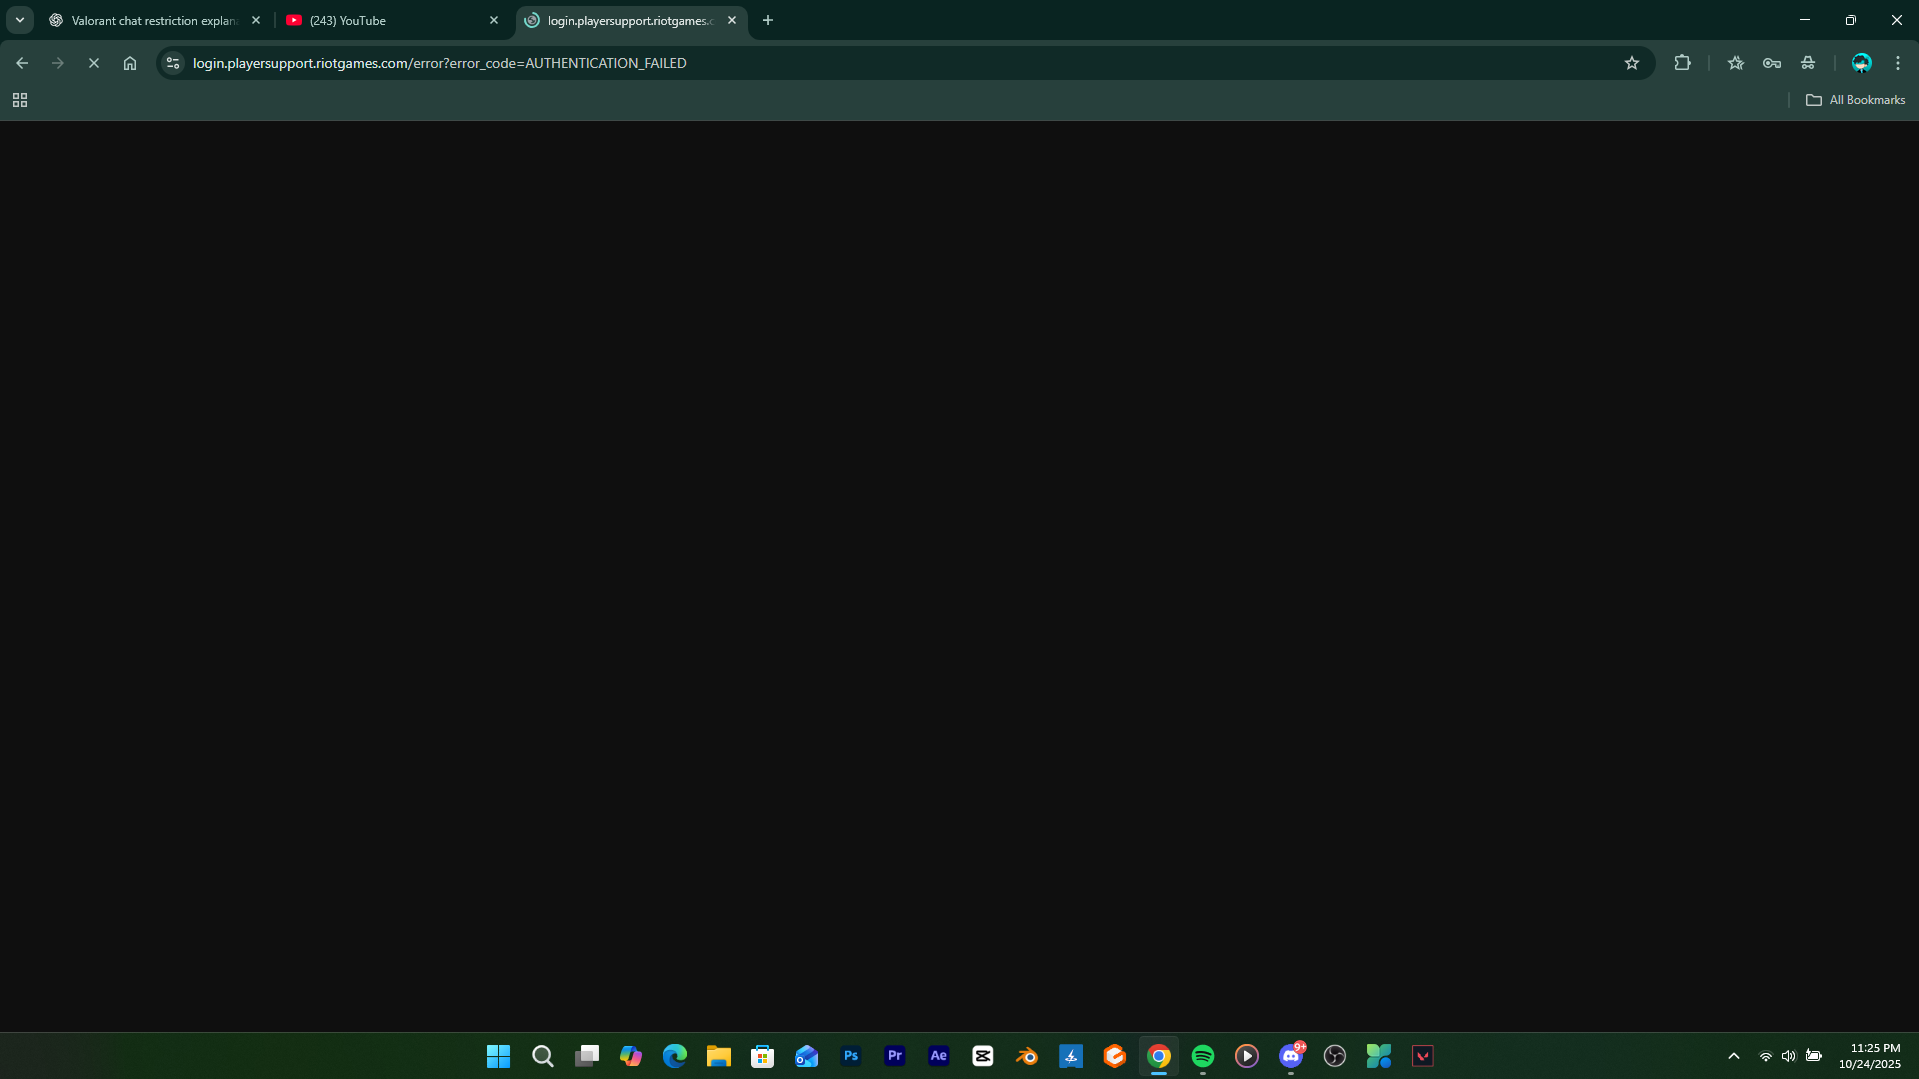
Task: Launch Premiere Pro from taskbar
Action: [x=894, y=1056]
